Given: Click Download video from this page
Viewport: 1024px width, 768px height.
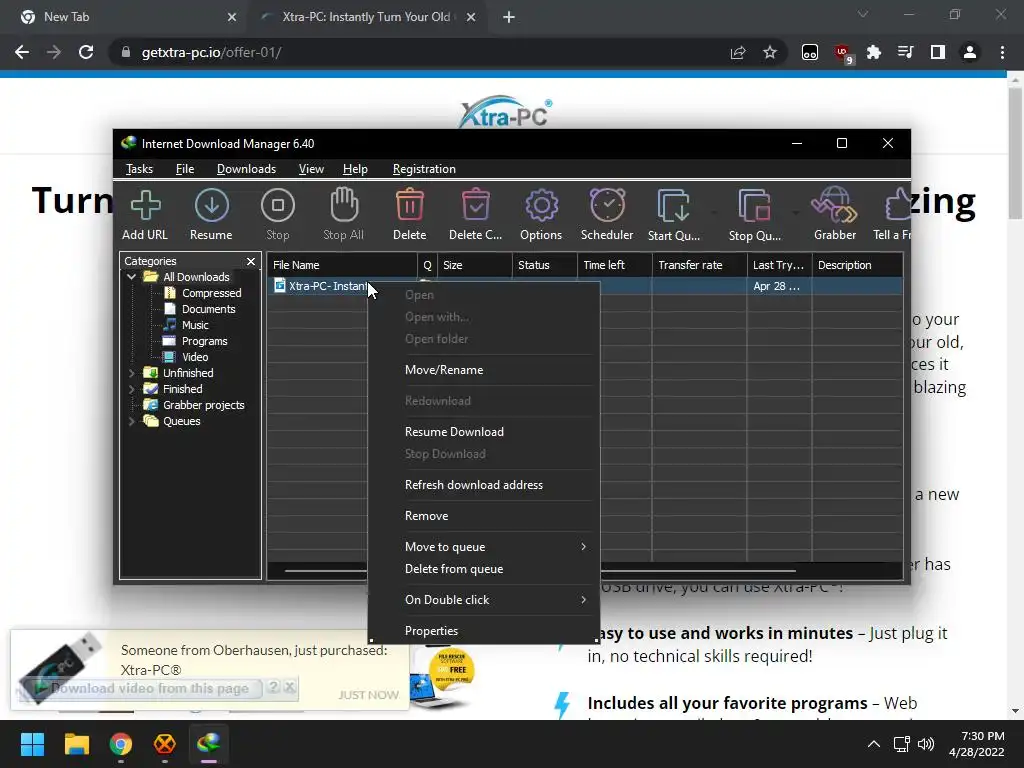Looking at the screenshot, I should click(x=150, y=688).
